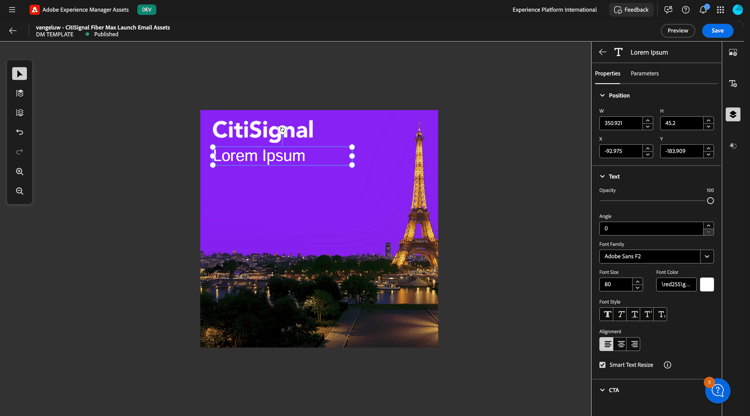Open the blue help chat bubble
Viewport: 750px width, 416px height.
point(717,391)
